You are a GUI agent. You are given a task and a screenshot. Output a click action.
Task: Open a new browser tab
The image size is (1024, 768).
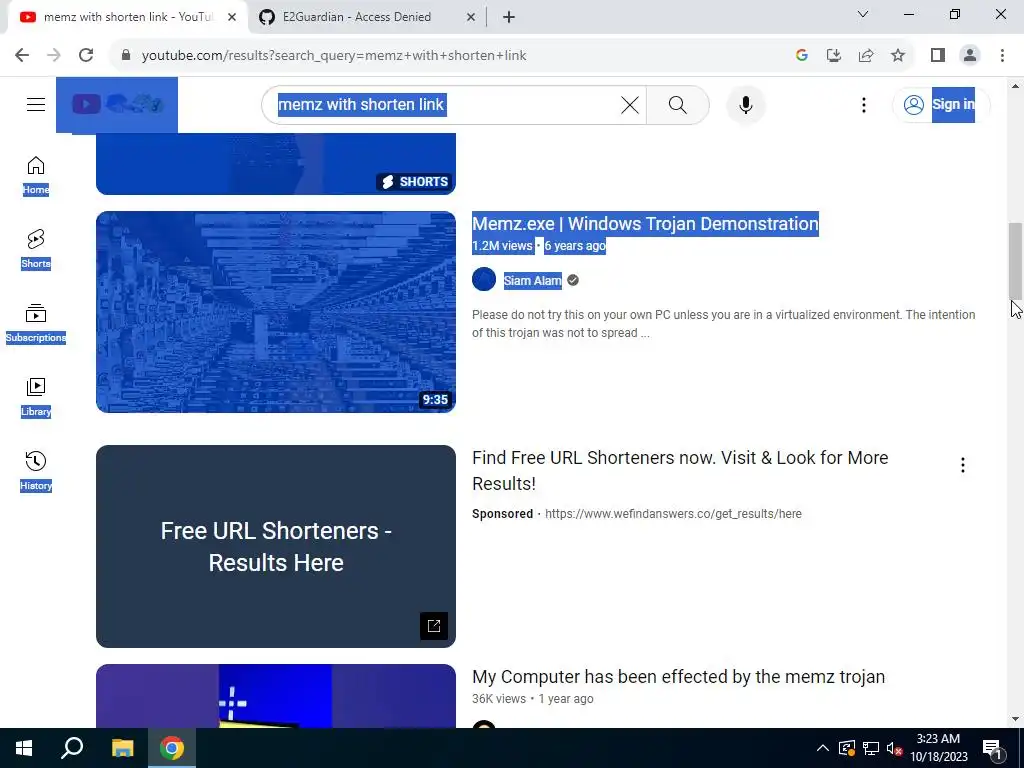click(x=509, y=18)
